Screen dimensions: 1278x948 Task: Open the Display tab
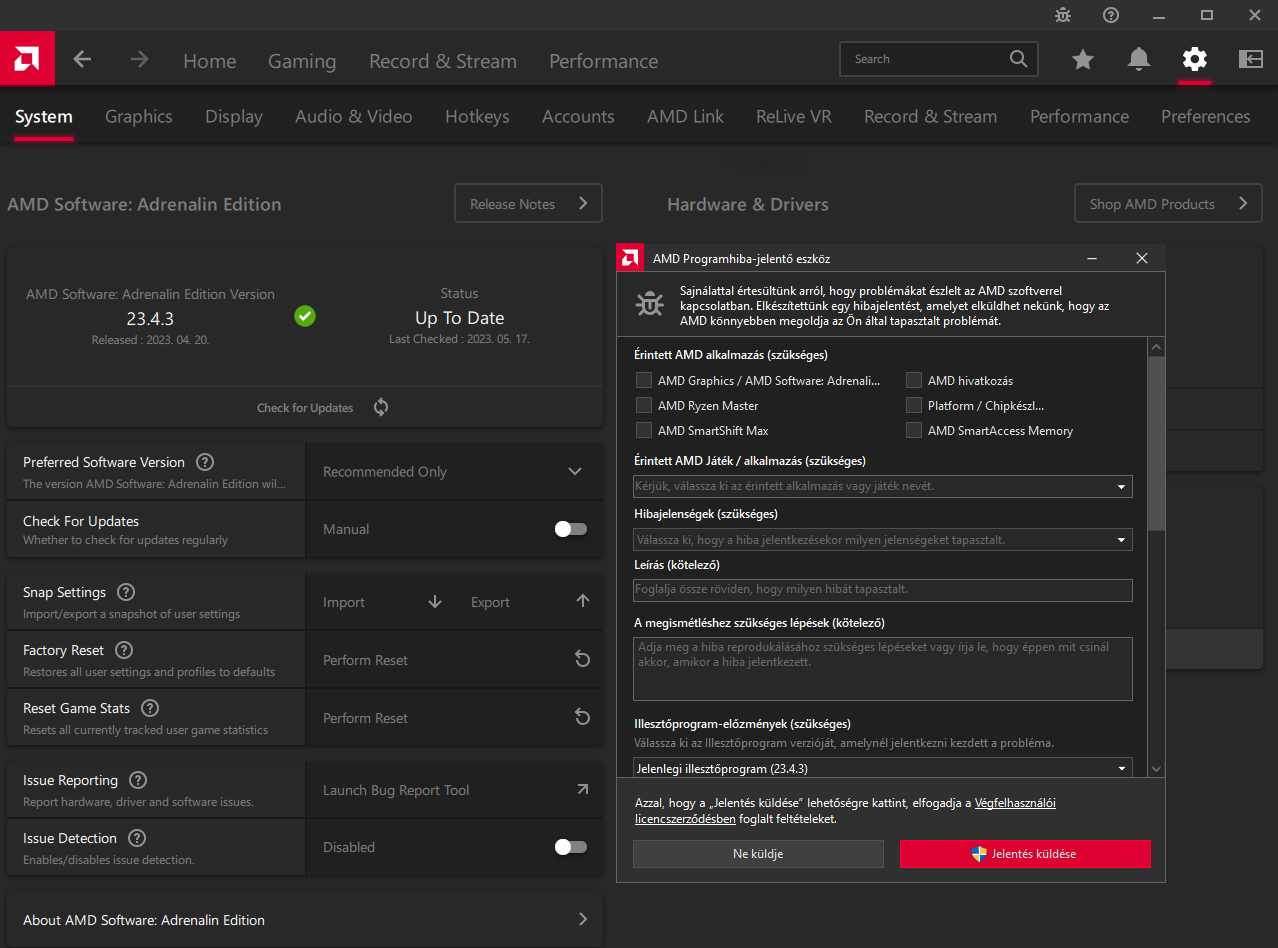[234, 117]
